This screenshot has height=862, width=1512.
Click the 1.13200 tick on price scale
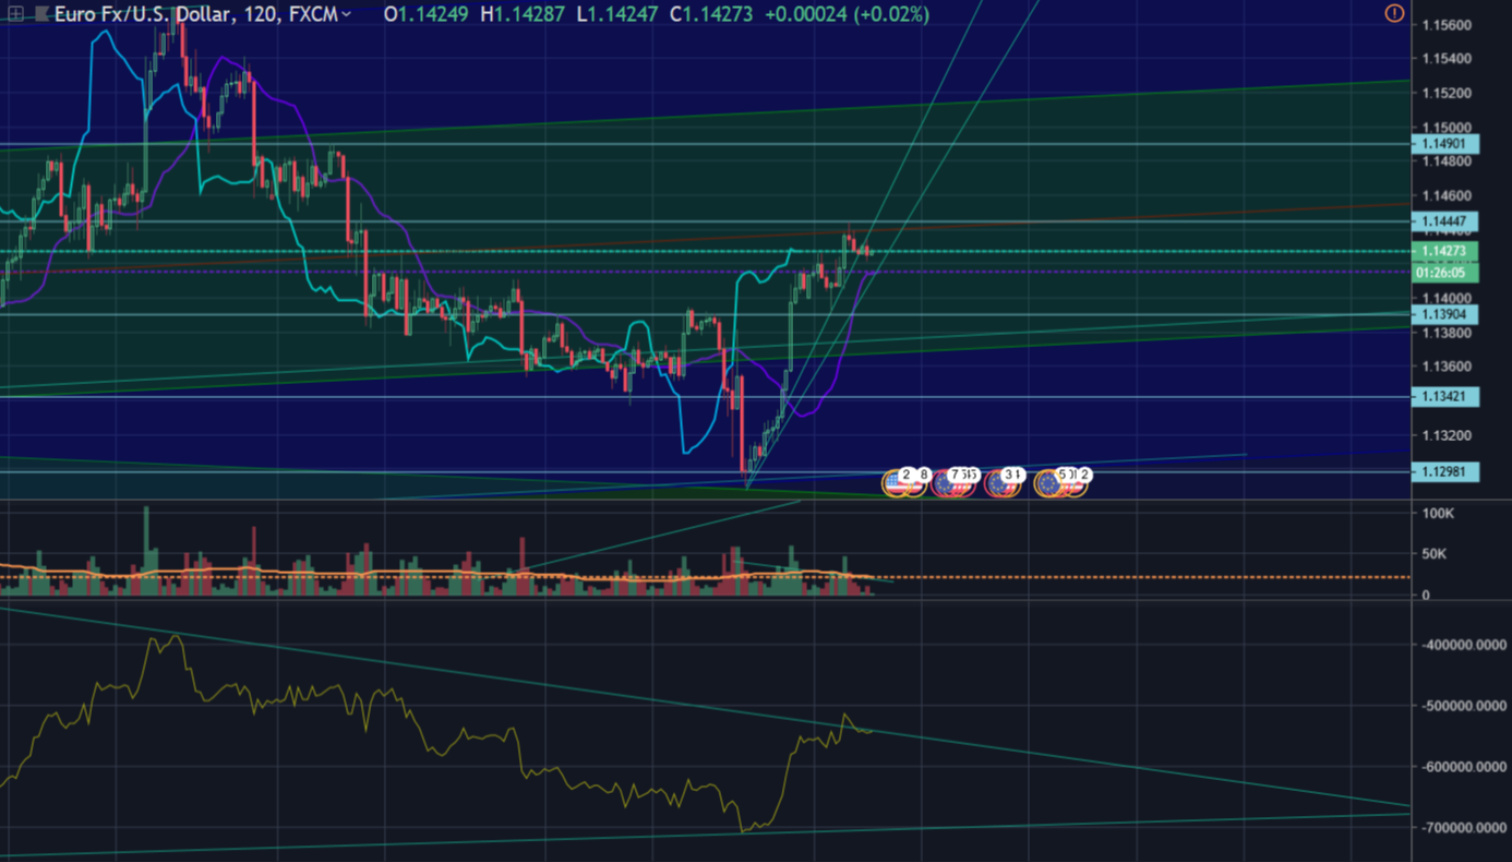(x=1446, y=435)
